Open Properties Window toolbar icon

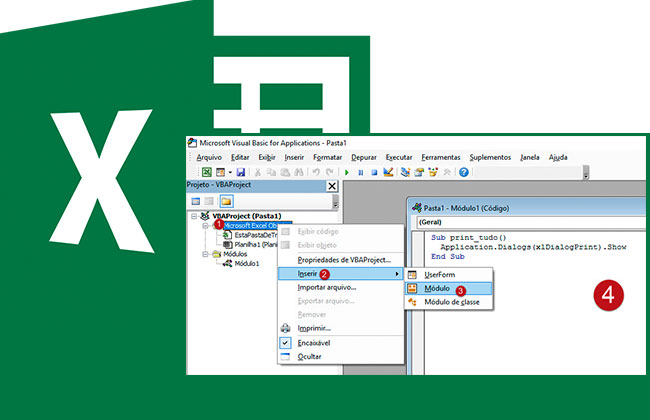click(419, 172)
